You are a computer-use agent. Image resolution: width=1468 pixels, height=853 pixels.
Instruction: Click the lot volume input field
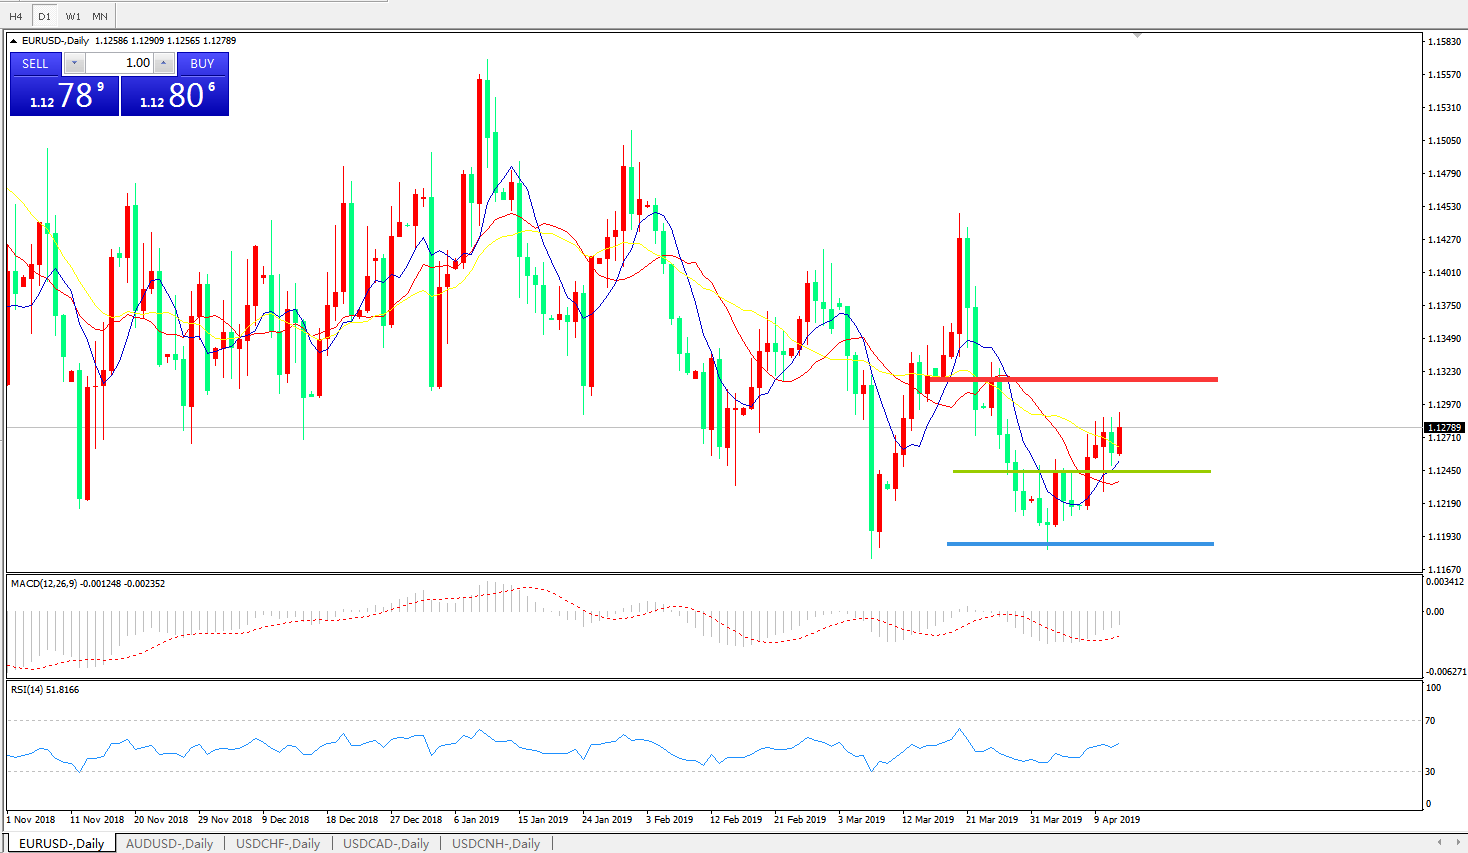click(x=119, y=63)
